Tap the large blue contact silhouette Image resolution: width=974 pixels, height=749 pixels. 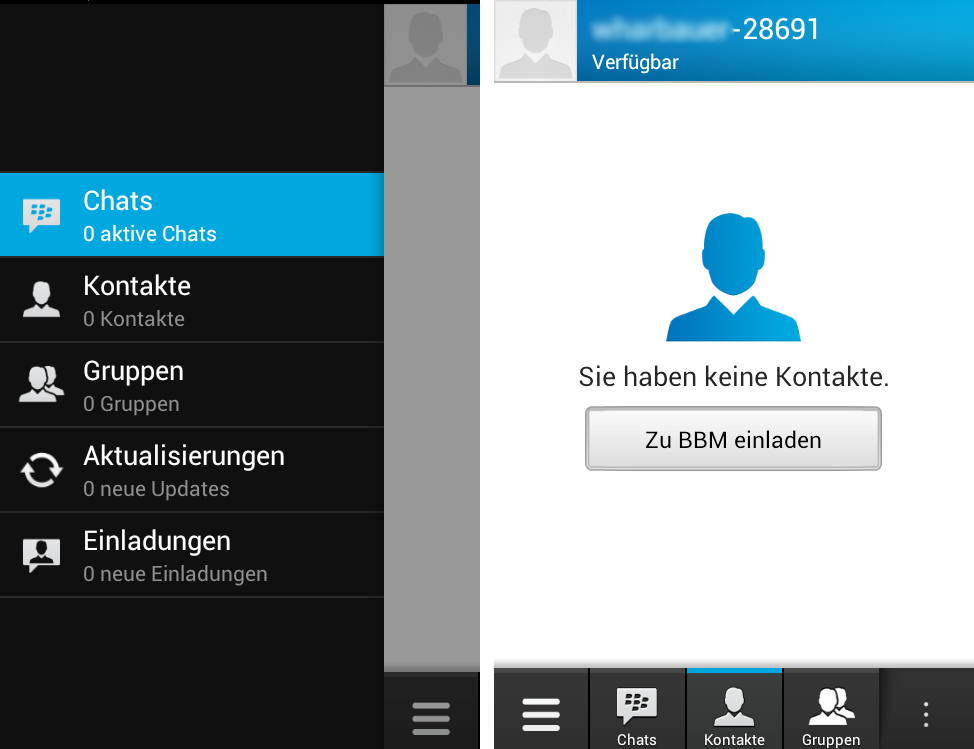(x=733, y=278)
